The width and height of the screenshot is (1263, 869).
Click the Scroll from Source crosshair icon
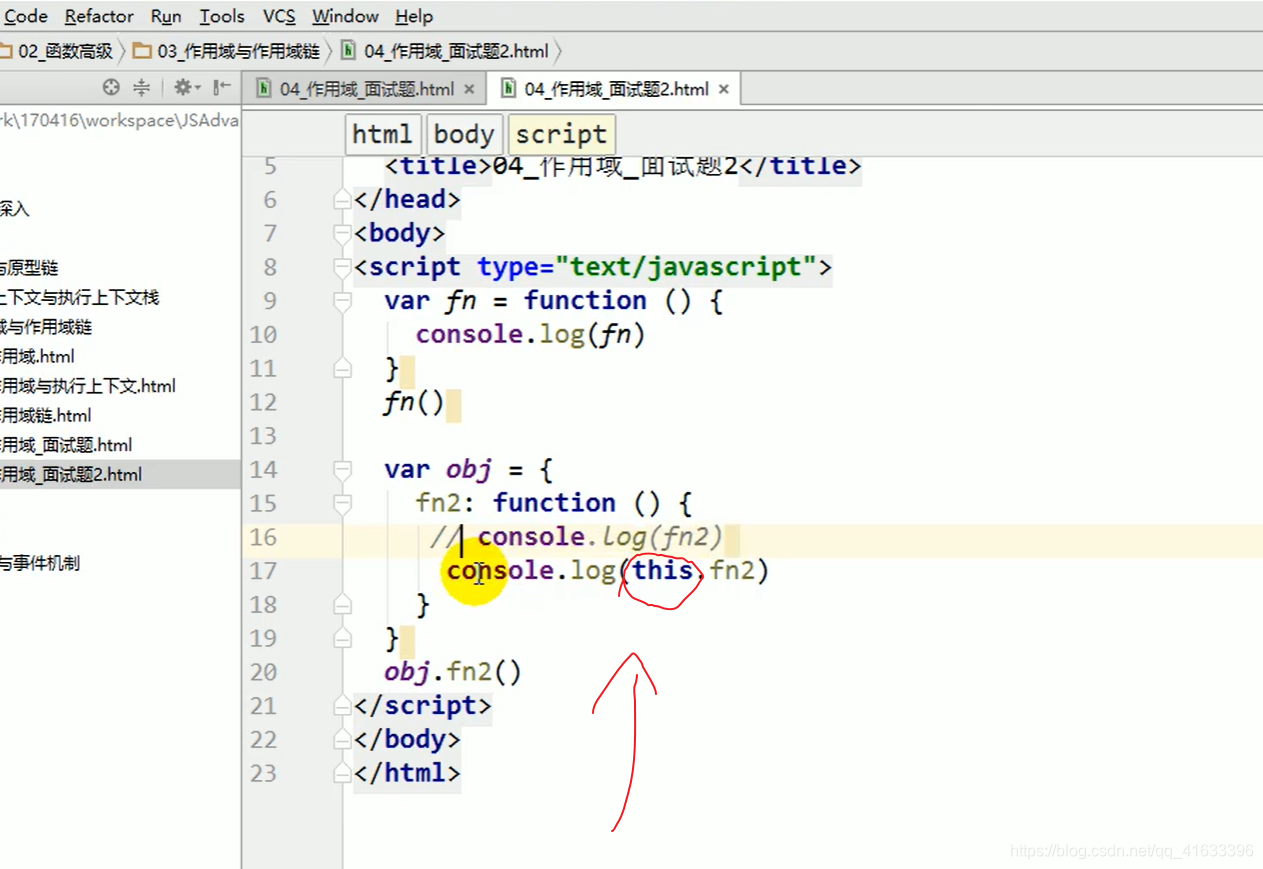[x=111, y=88]
